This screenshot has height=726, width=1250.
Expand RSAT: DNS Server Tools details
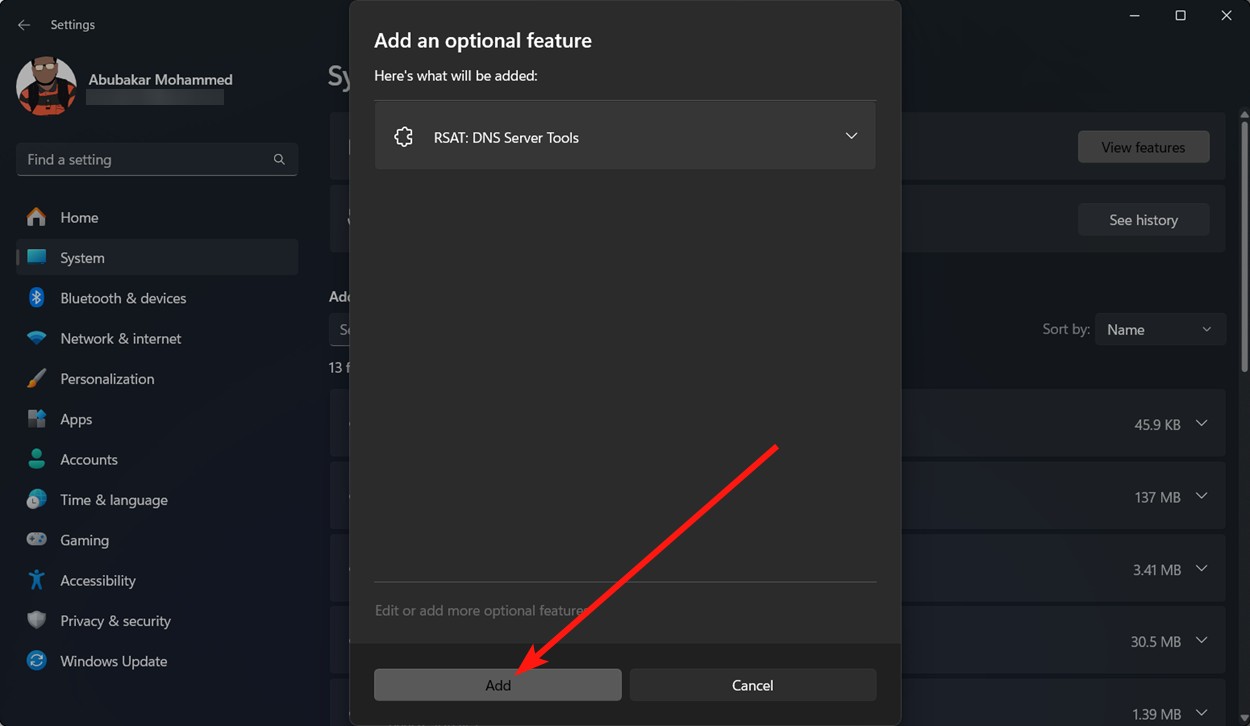(851, 135)
